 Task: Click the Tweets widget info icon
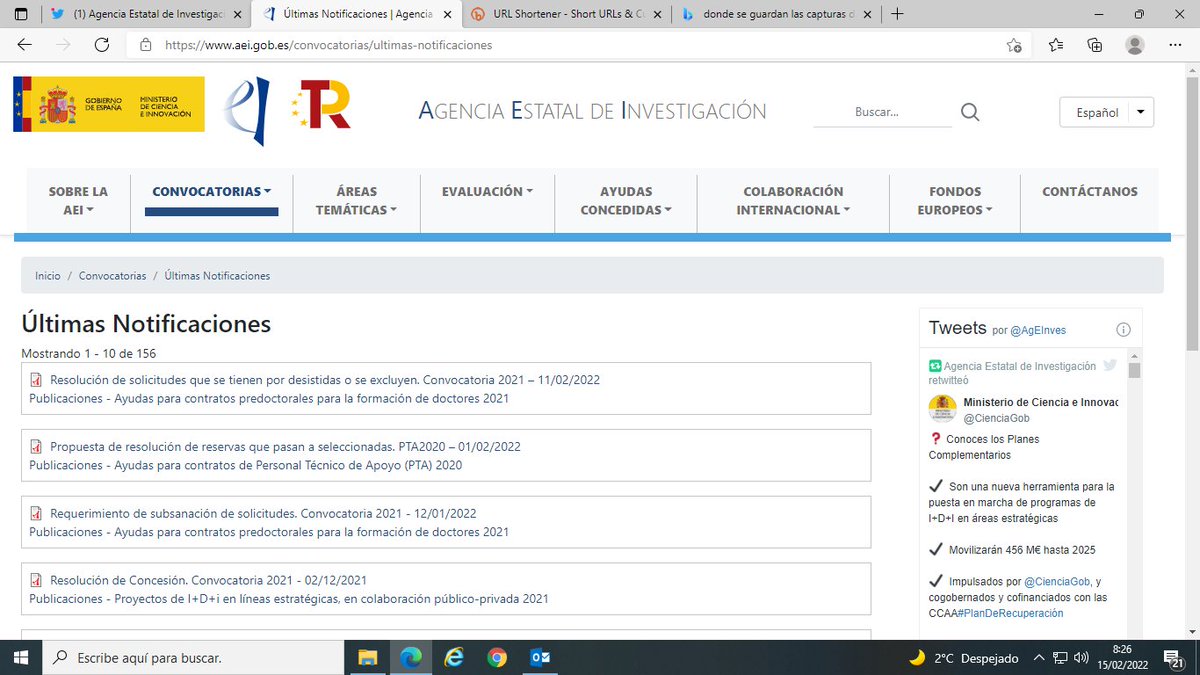click(1123, 330)
